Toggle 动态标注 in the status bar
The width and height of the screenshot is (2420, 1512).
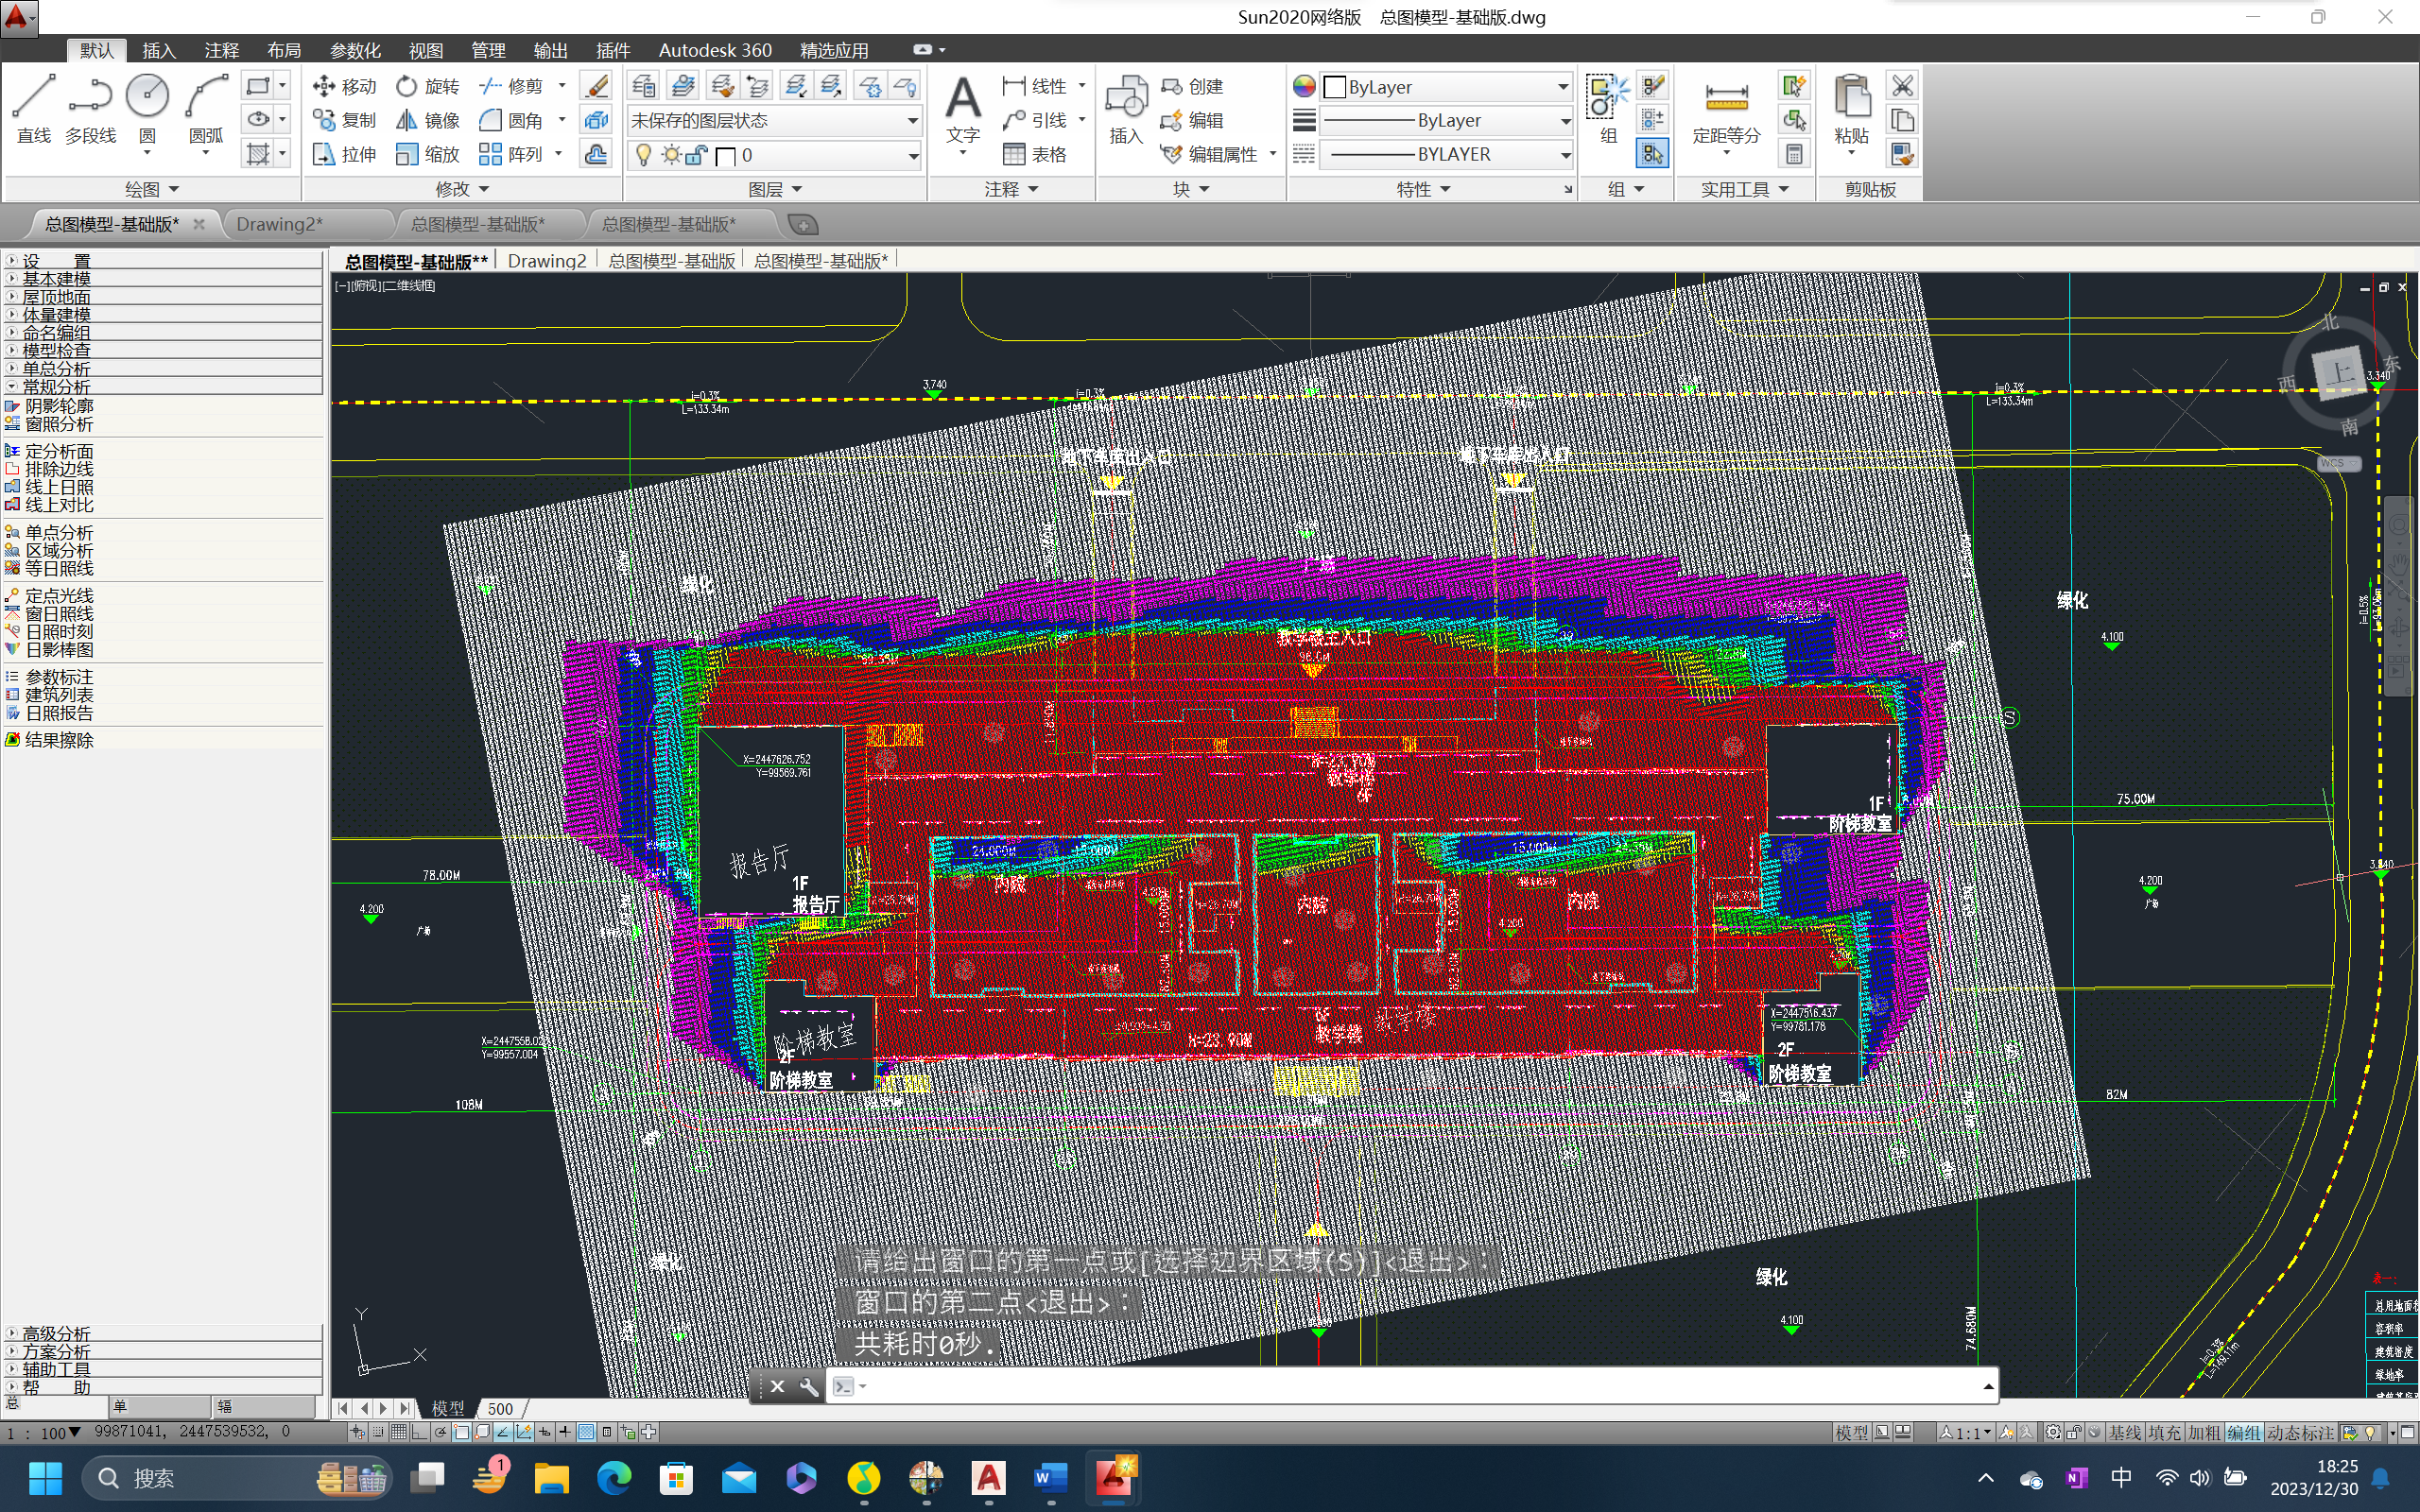coord(2300,1433)
